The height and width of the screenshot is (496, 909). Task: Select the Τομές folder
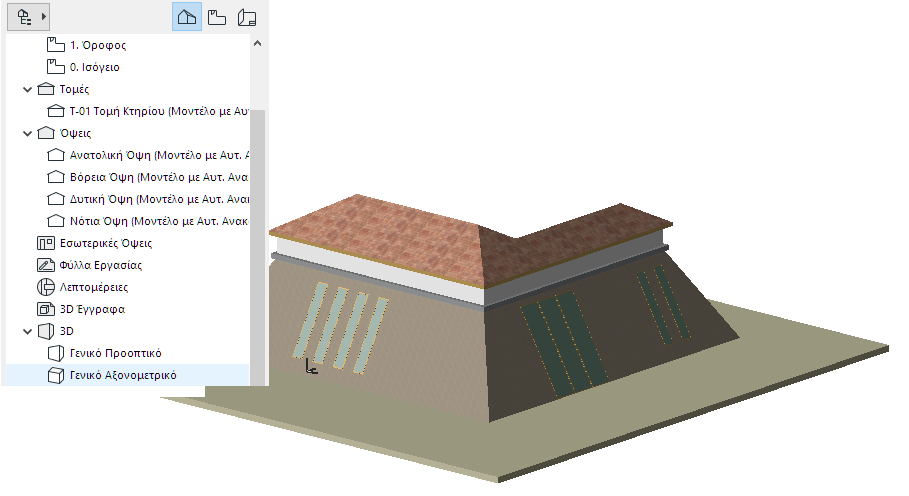pyautogui.click(x=74, y=89)
